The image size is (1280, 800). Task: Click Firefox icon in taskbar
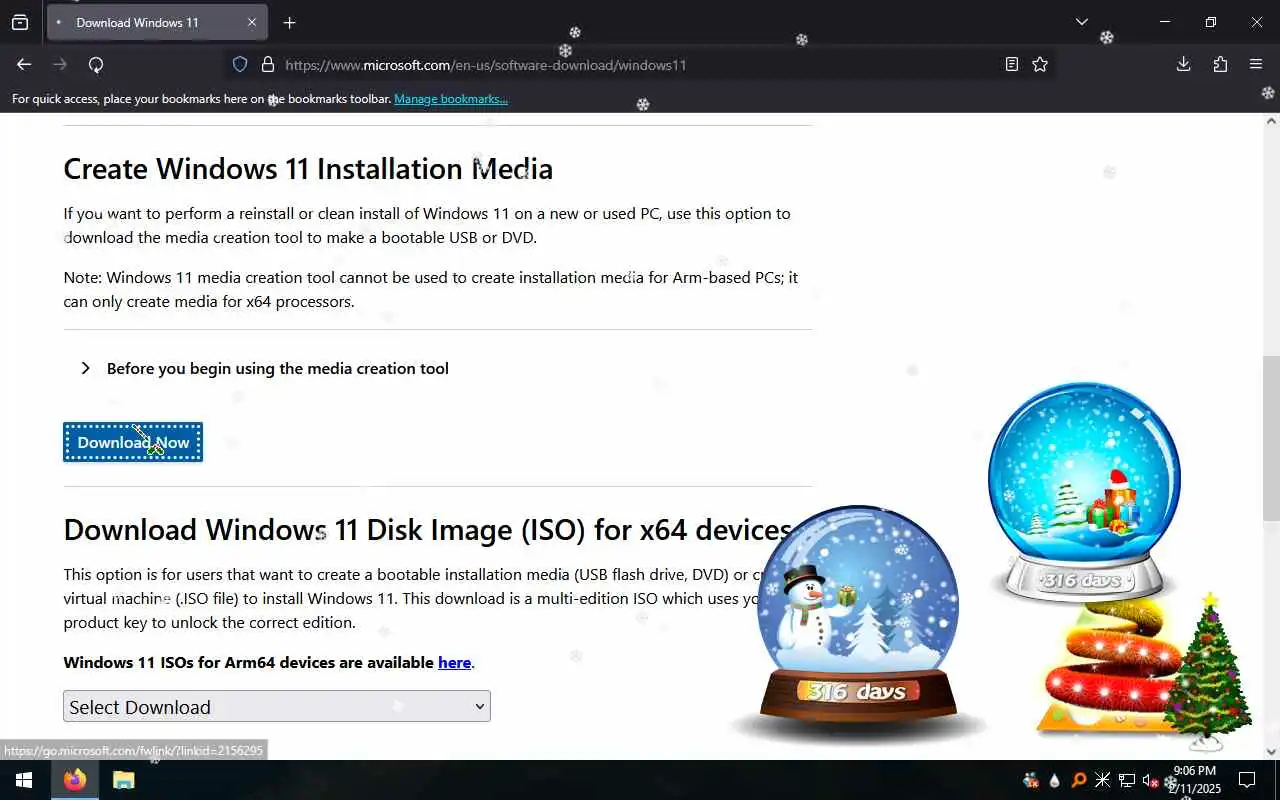(75, 780)
